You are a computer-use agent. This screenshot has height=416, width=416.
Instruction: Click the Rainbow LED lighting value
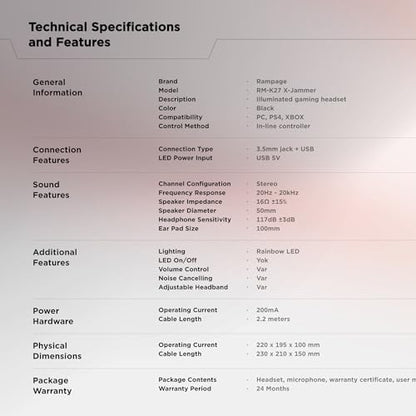(x=278, y=251)
